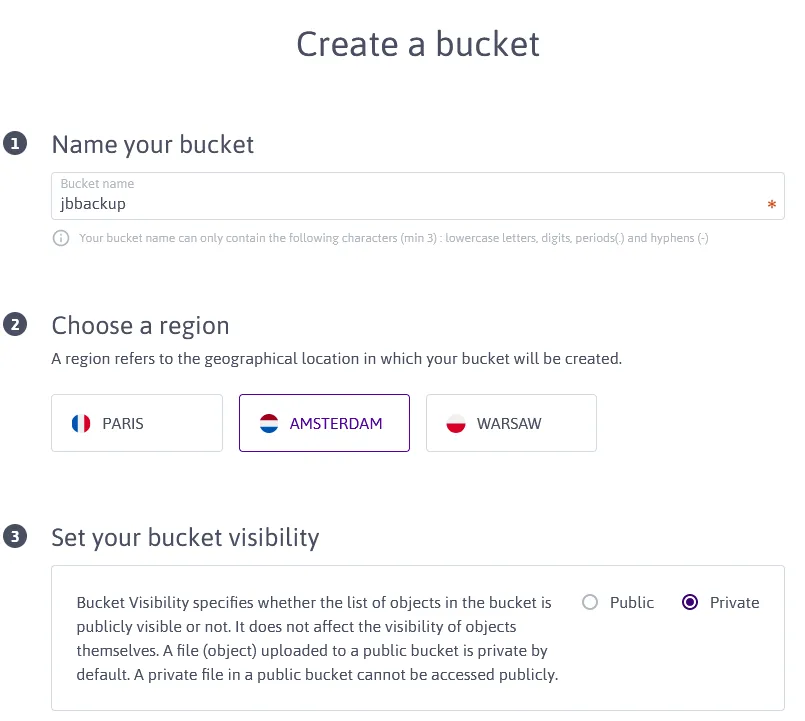The height and width of the screenshot is (721, 805).
Task: Click the Polish flag icon on the Warsaw card
Action: 456,422
